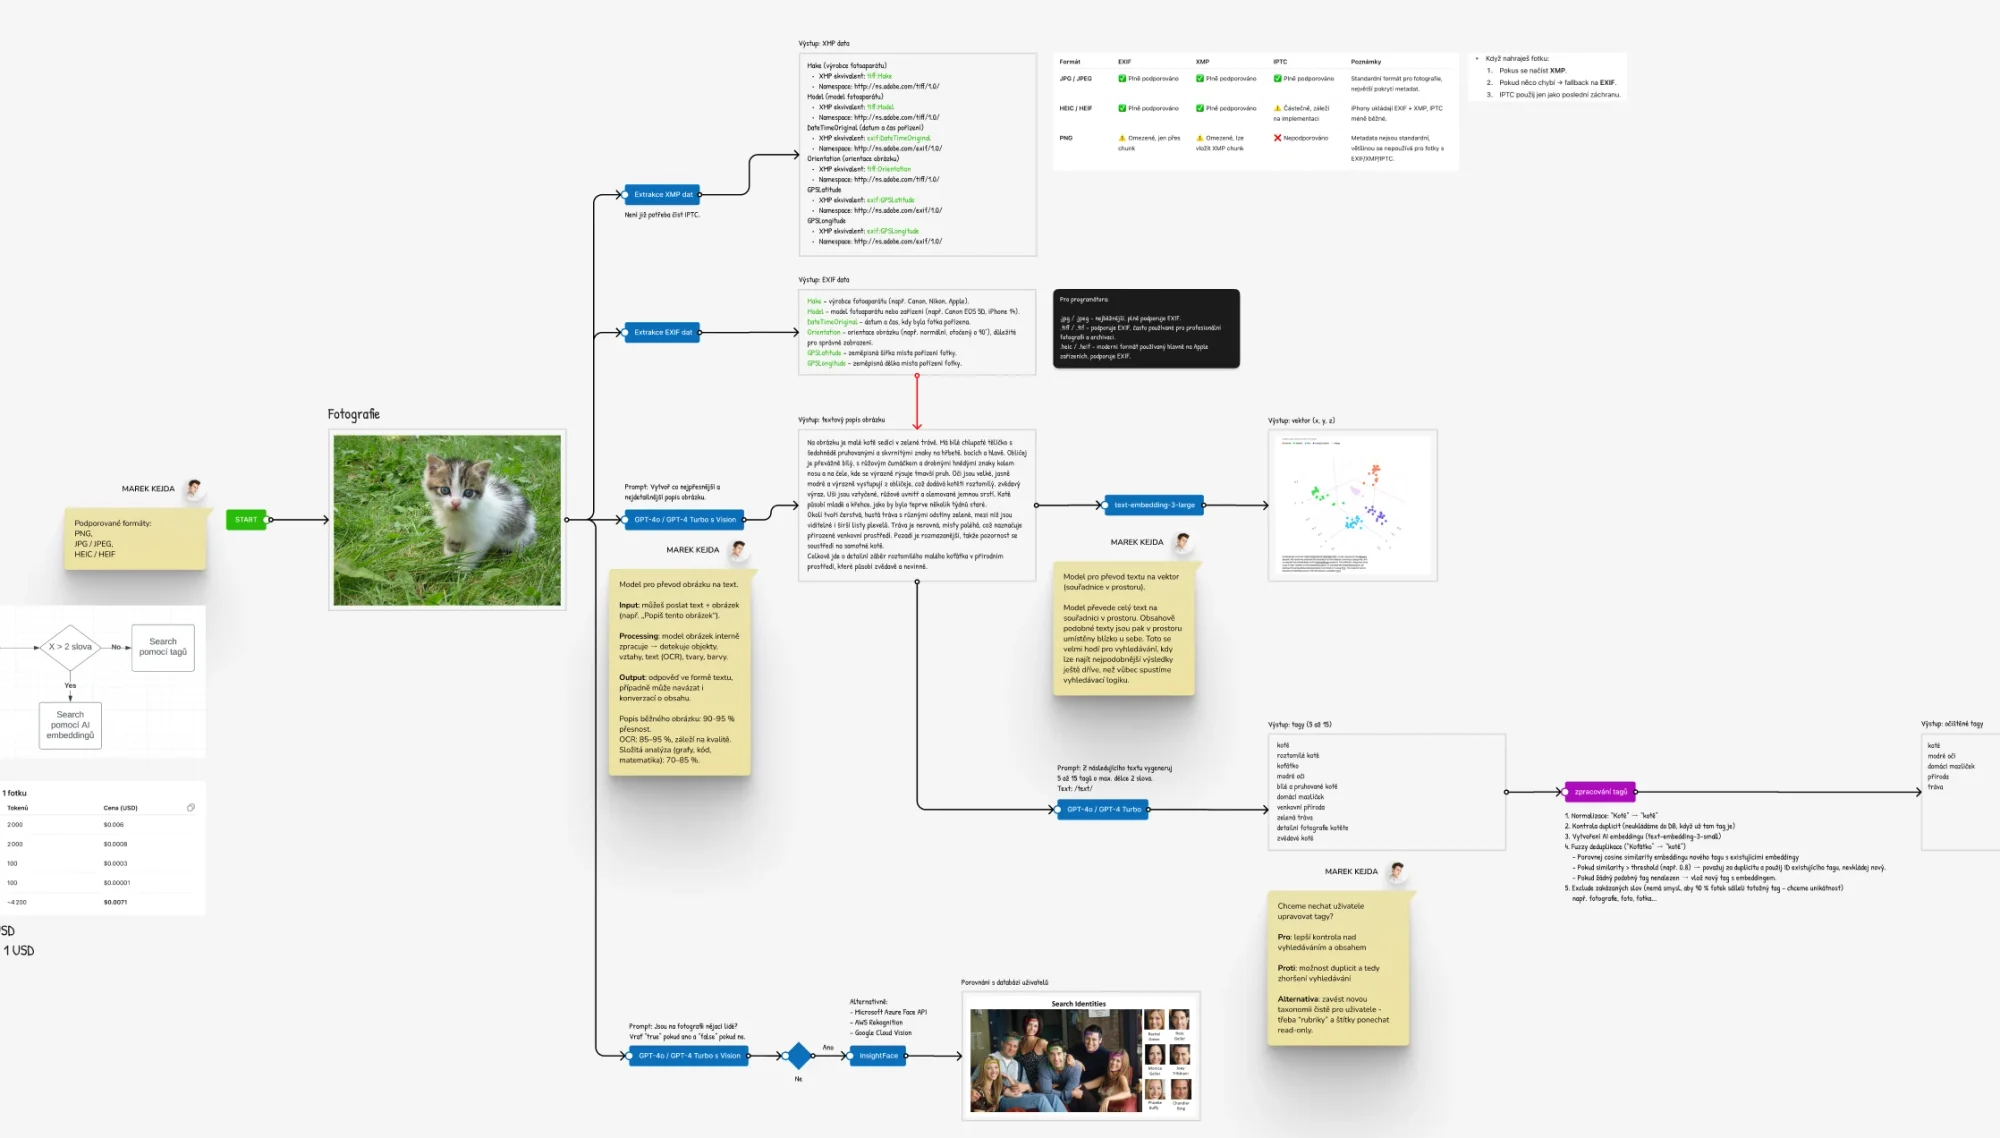Click the Cena (USD) column header

[x=121, y=808]
